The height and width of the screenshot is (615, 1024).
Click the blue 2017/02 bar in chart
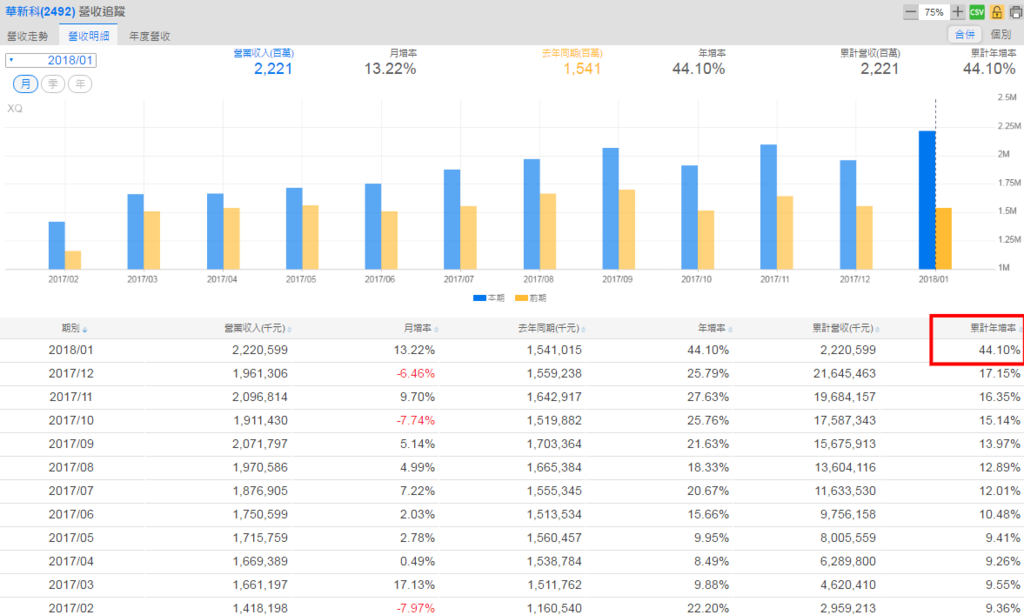[x=57, y=245]
